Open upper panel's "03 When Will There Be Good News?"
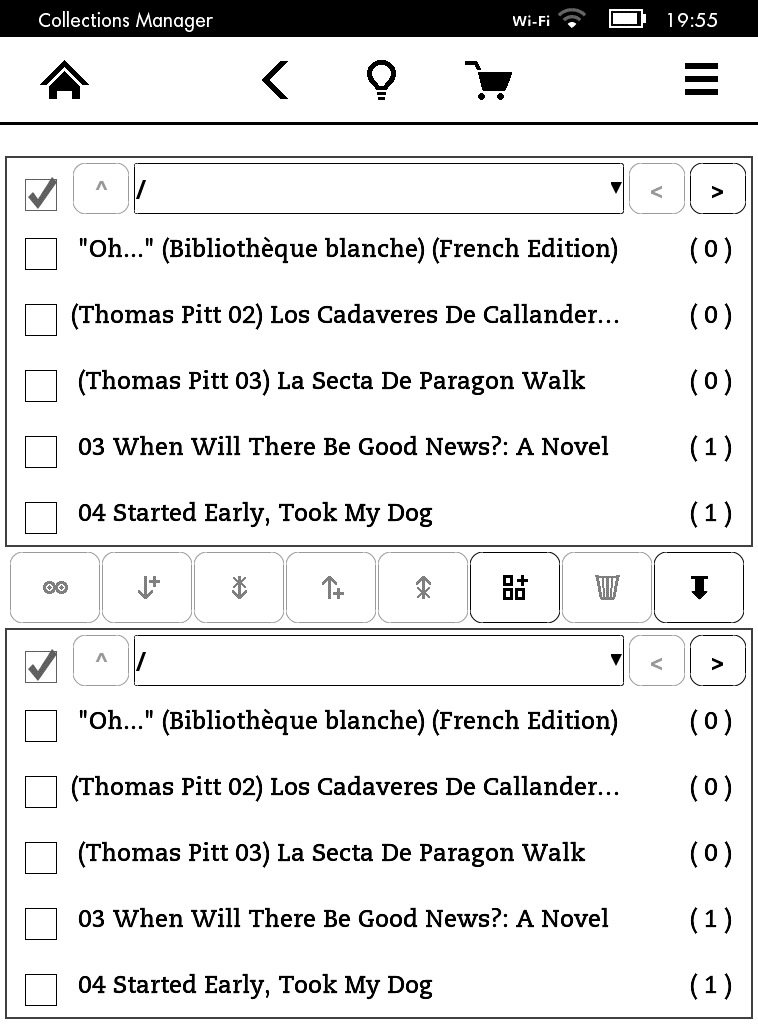This screenshot has width=758, height=1024. (x=343, y=447)
